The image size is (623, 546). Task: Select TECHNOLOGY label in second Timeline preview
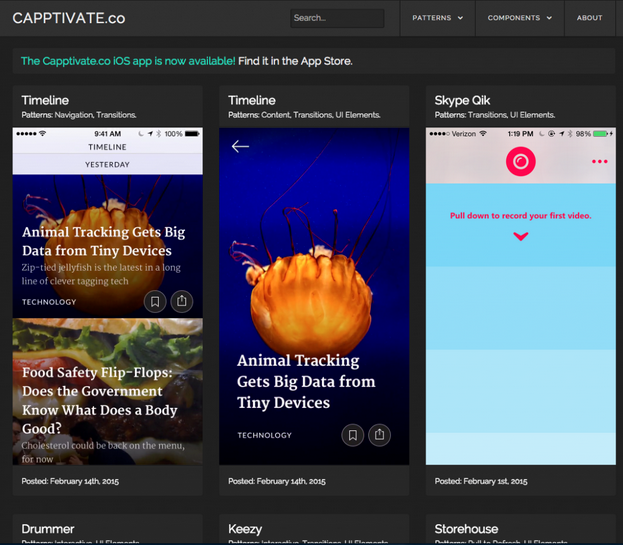tap(265, 436)
